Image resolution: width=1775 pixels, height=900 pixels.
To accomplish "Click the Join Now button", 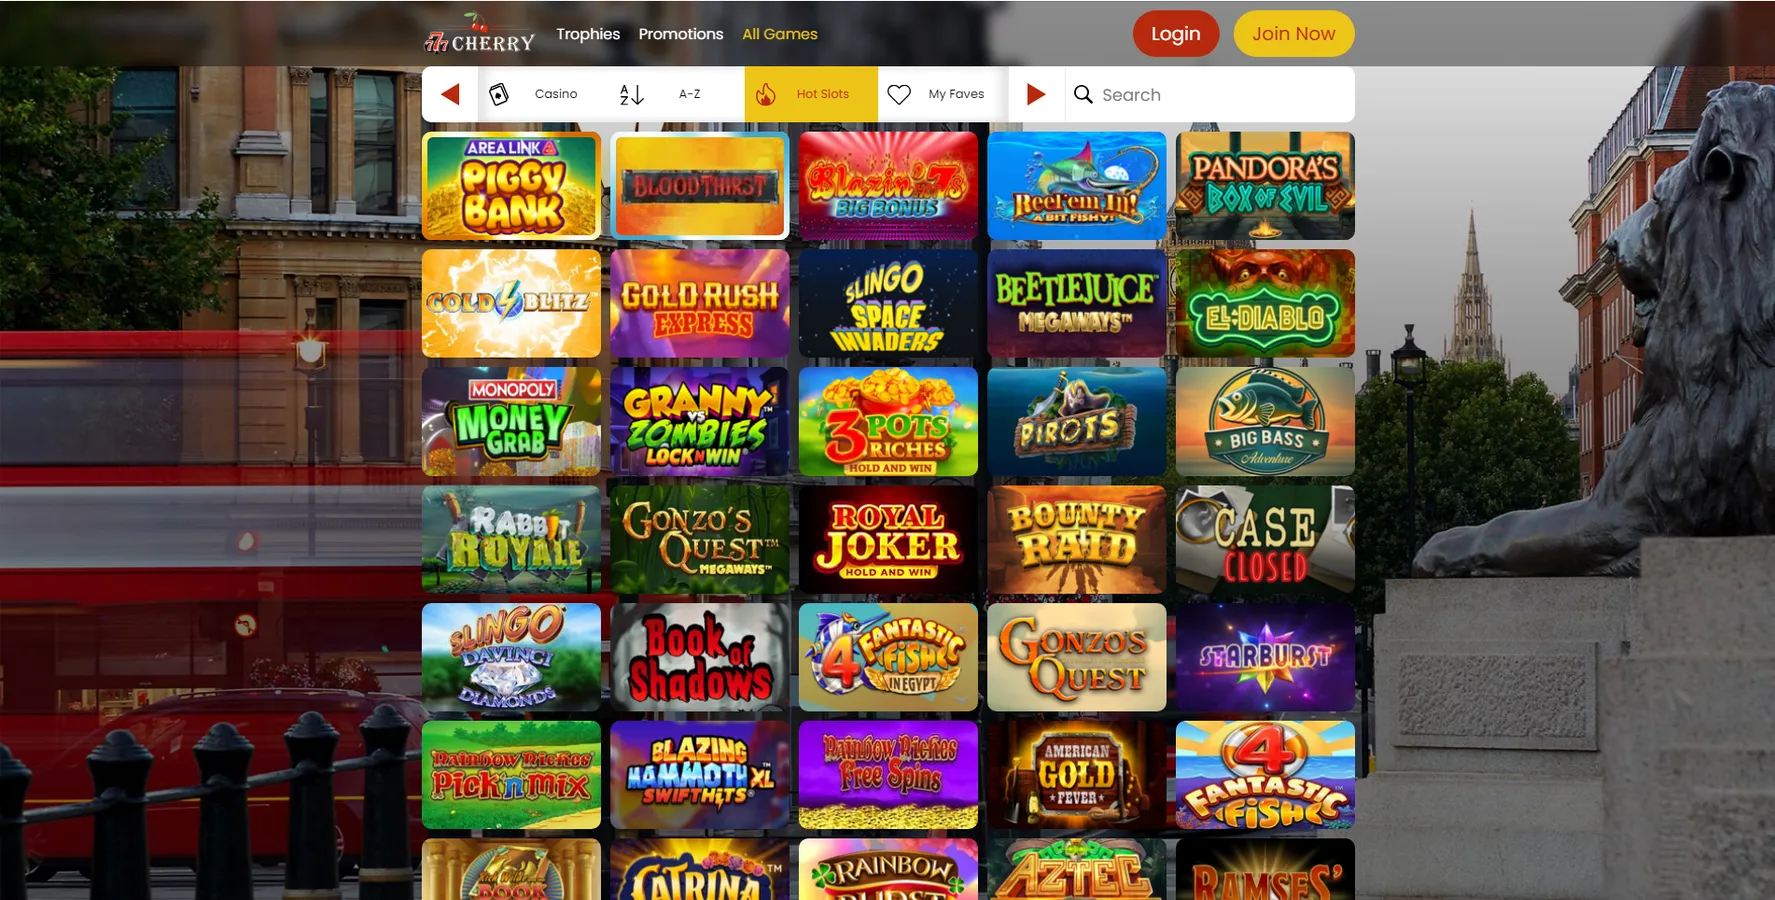I will [1294, 34].
